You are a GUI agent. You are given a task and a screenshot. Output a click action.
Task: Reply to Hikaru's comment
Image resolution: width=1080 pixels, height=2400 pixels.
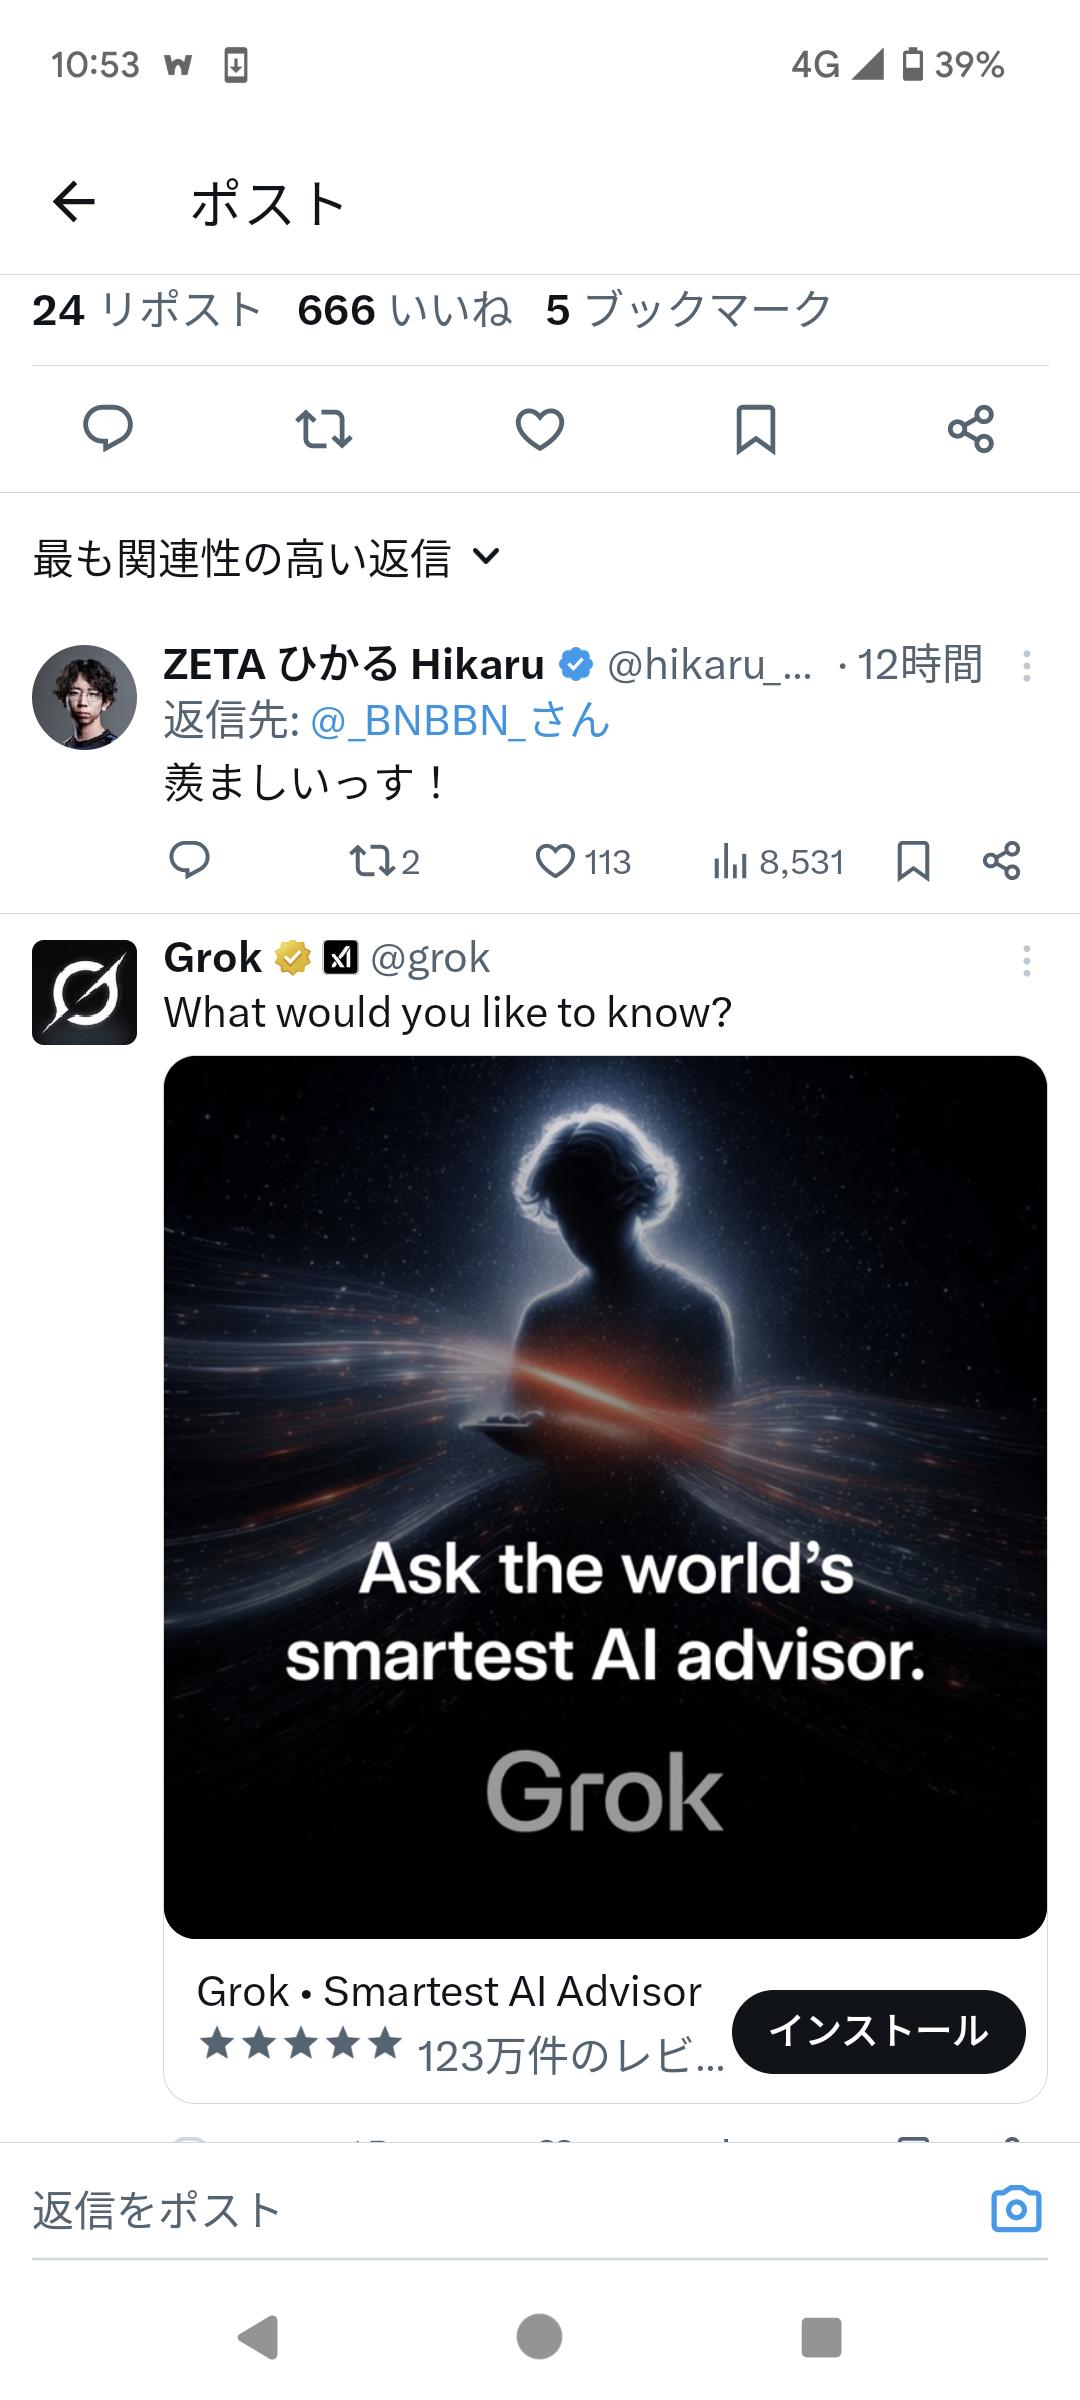[189, 861]
